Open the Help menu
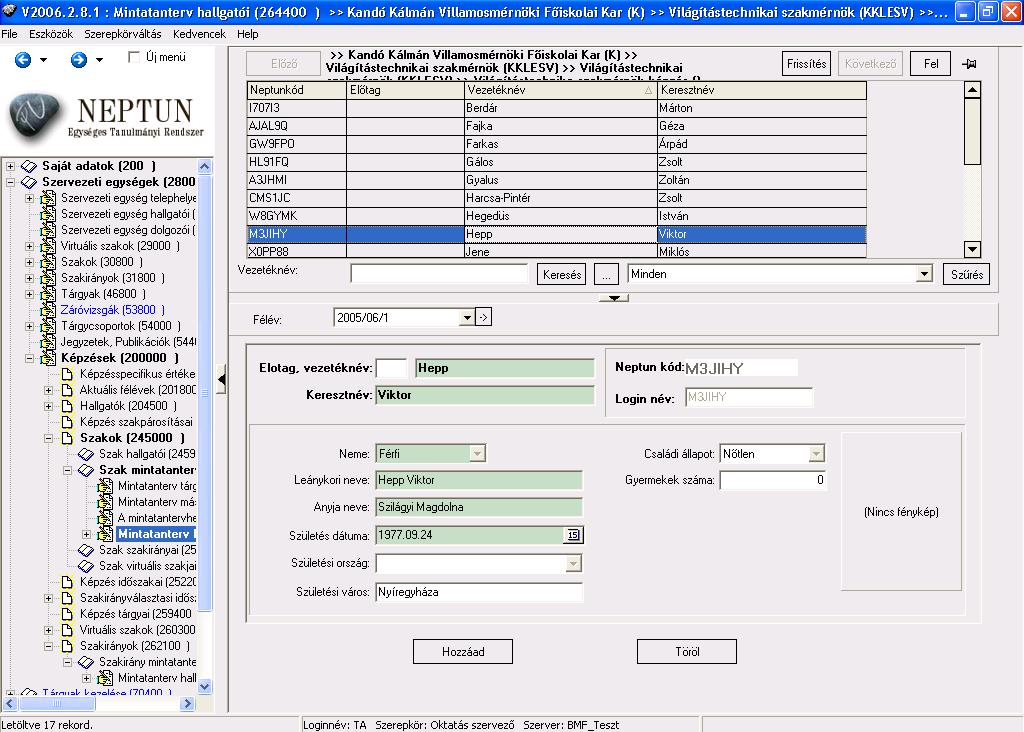The height and width of the screenshot is (732, 1024). point(248,34)
